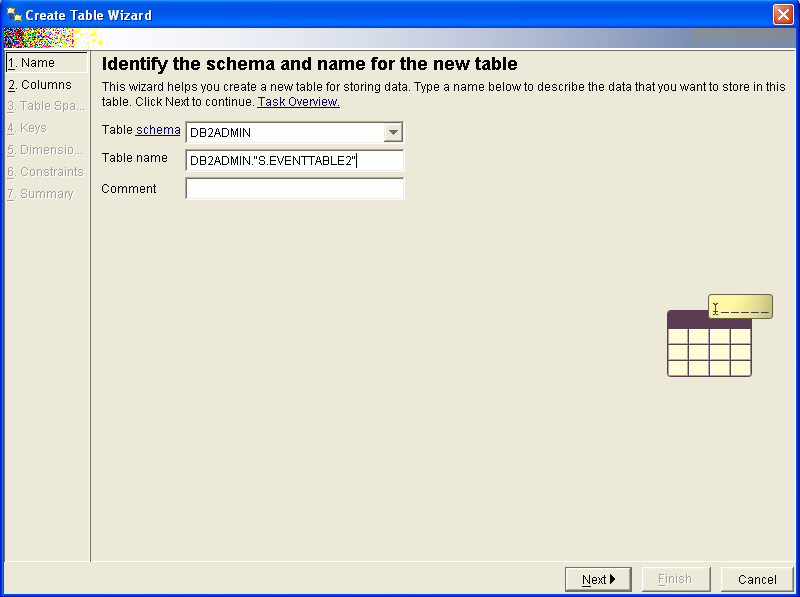The height and width of the screenshot is (597, 800).
Task: Cancel the Create Table Wizard
Action: [757, 580]
